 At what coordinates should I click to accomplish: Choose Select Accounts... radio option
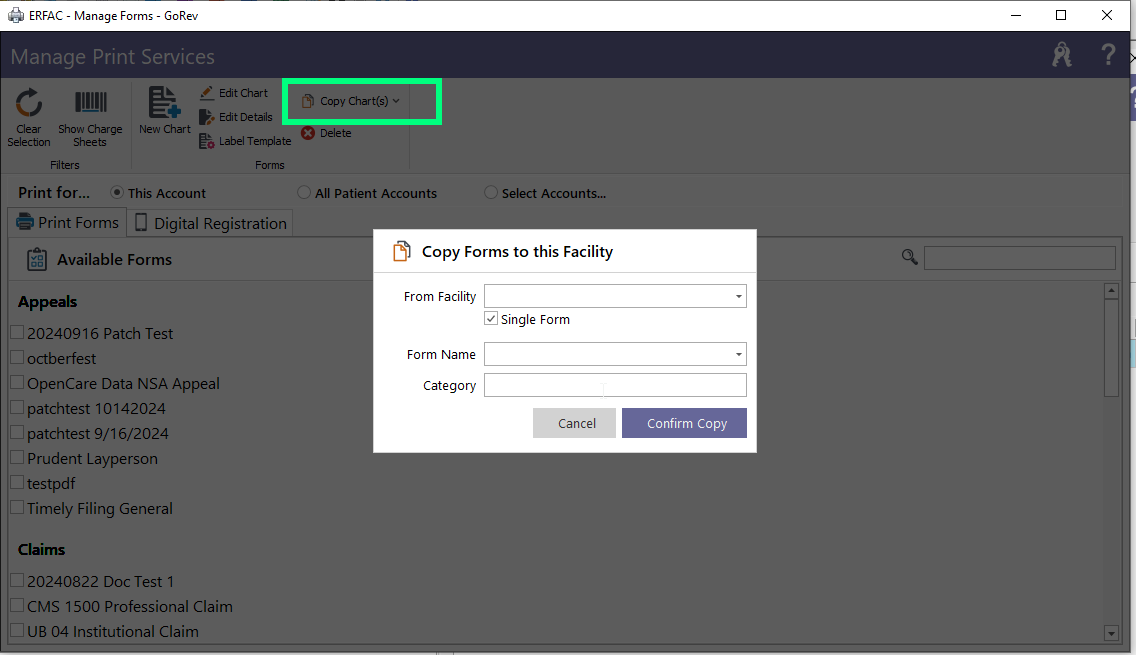tap(490, 193)
